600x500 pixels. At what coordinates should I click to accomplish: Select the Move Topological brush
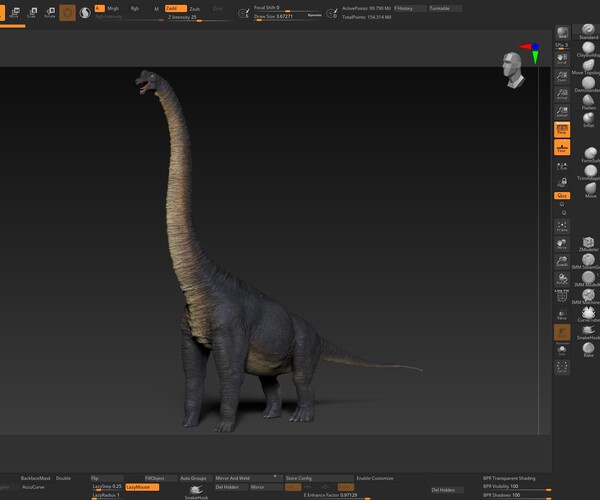coord(588,67)
